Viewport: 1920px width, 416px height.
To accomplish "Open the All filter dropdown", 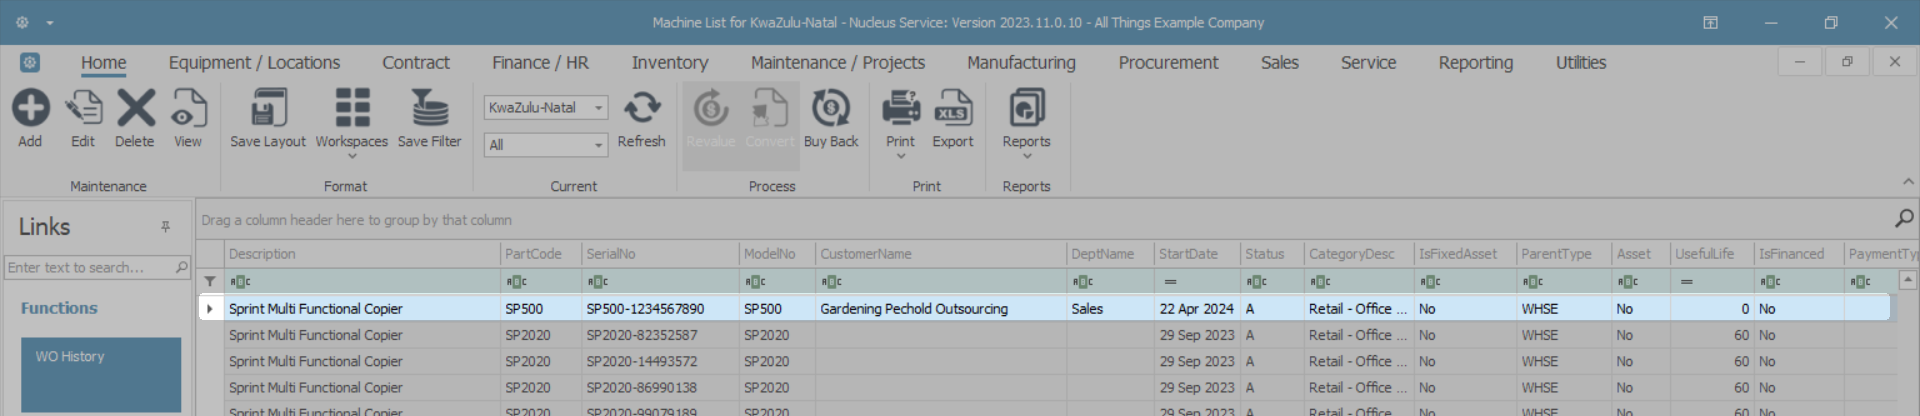I will (598, 145).
